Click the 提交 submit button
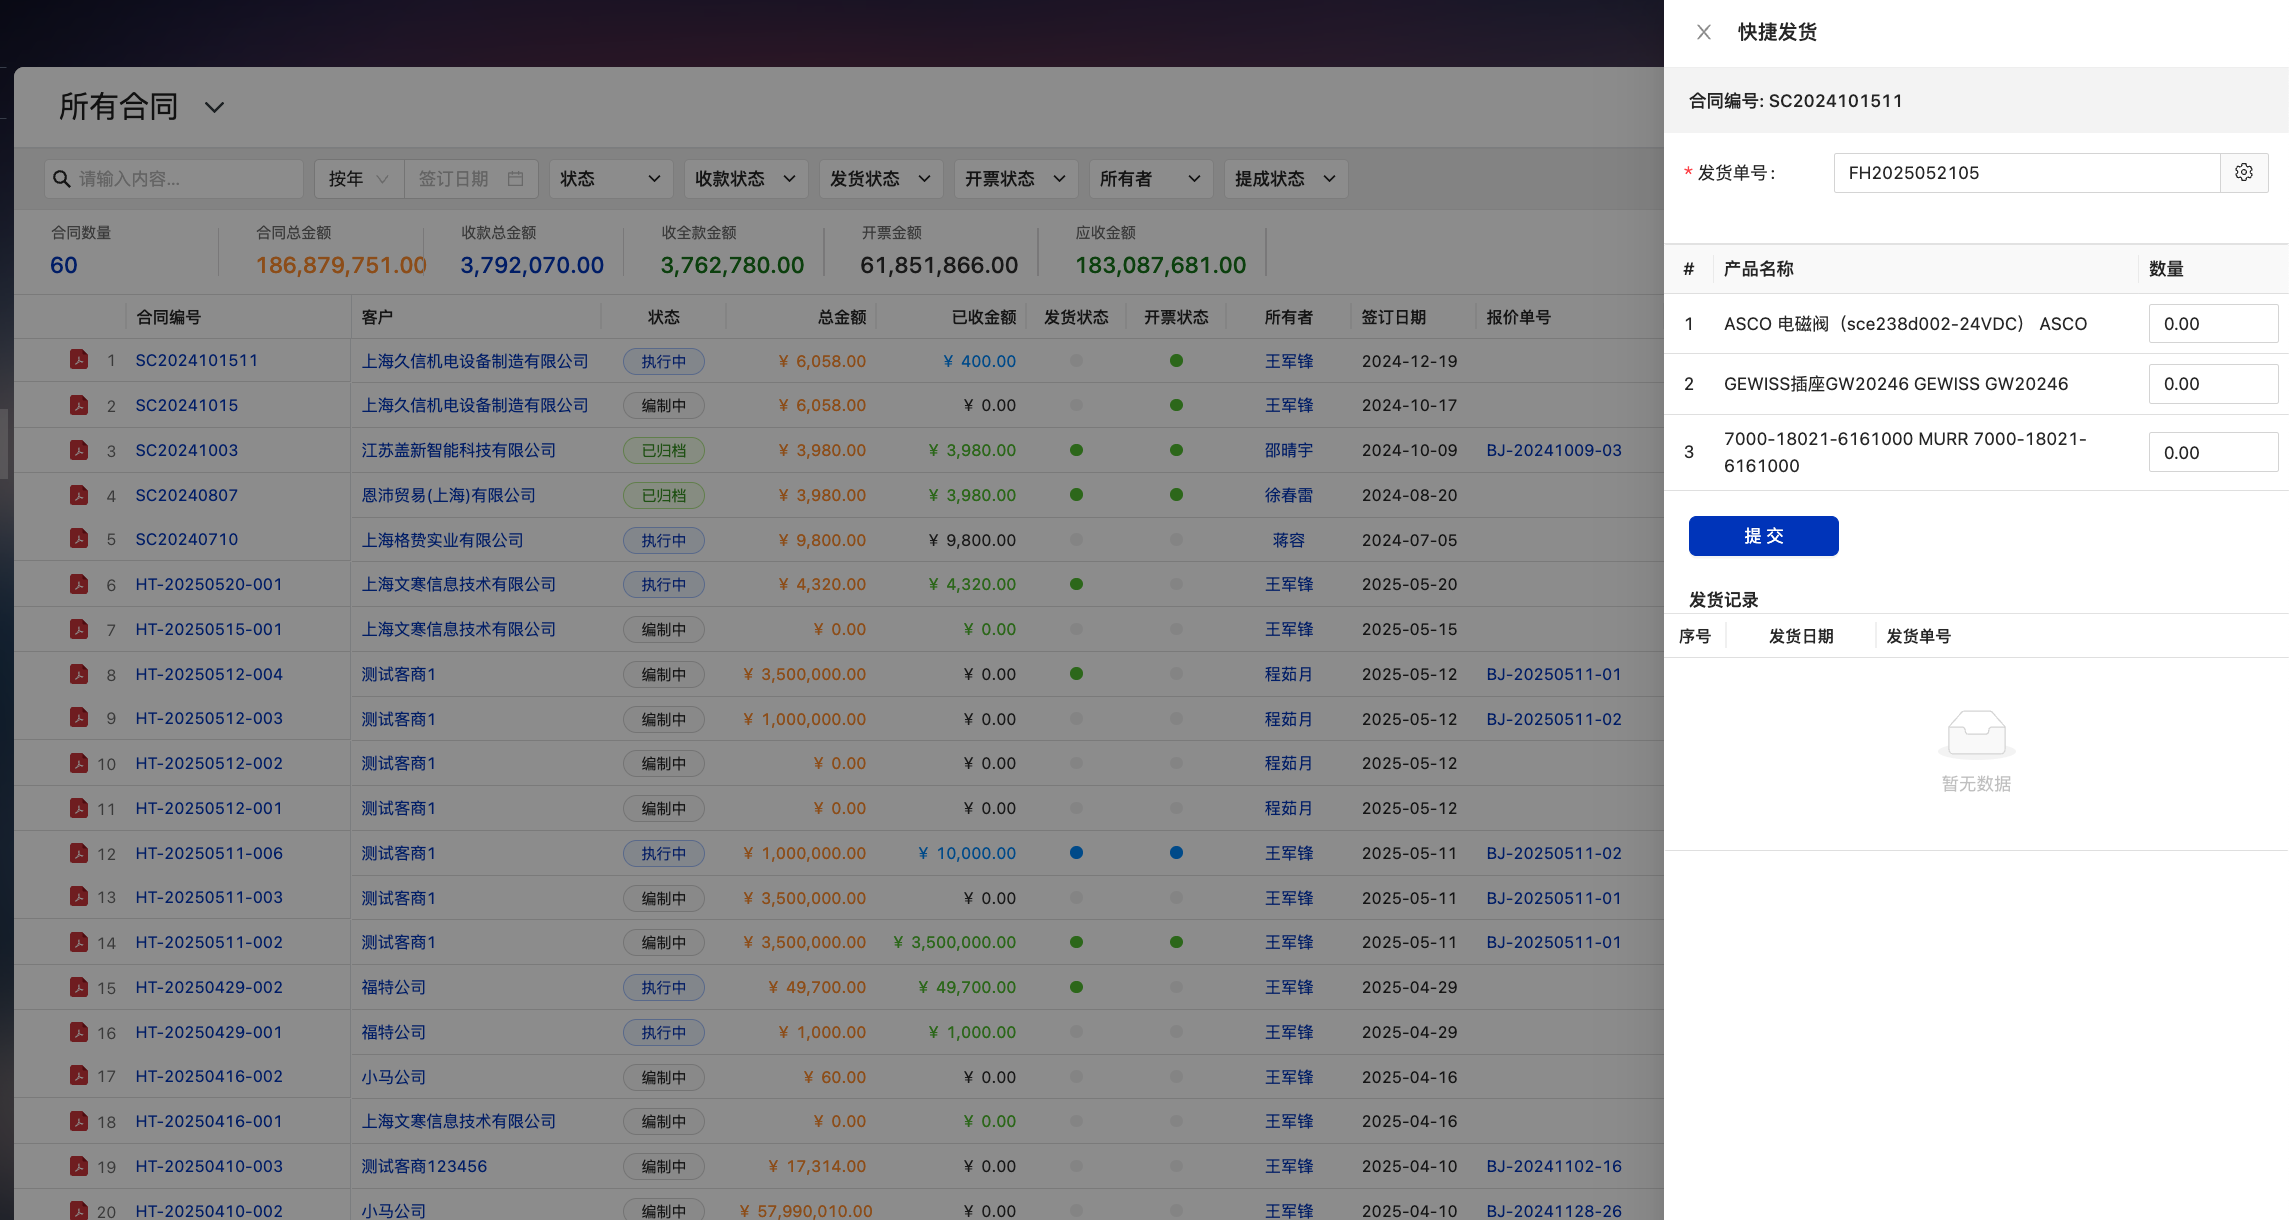This screenshot has width=2289, height=1220. 1763,536
